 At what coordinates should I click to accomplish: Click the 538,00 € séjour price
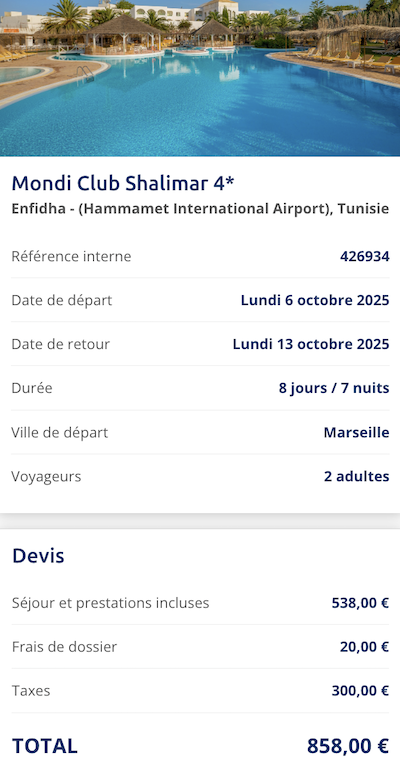coord(360,603)
